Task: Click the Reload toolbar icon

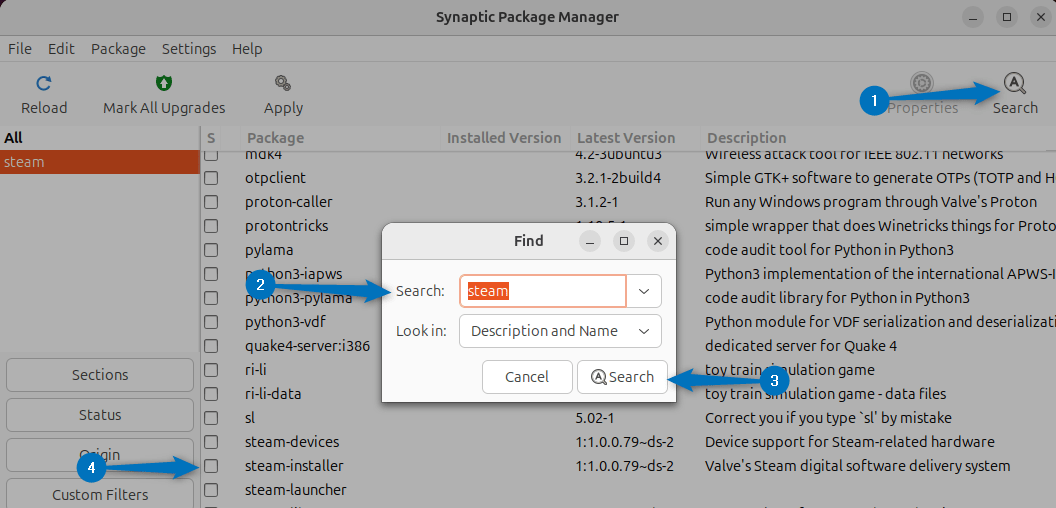Action: (x=44, y=84)
